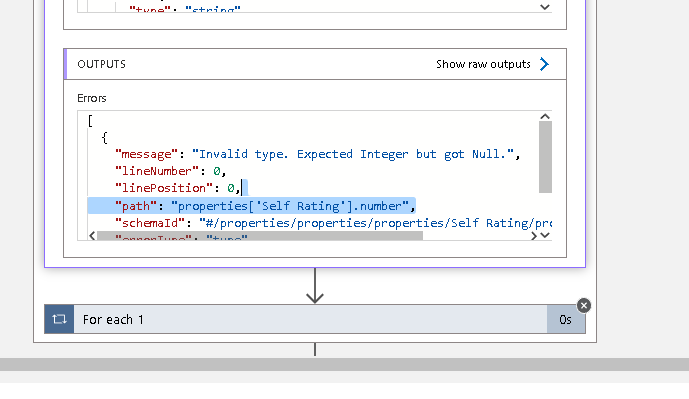Expand the For each 1 action

pyautogui.click(x=315, y=319)
